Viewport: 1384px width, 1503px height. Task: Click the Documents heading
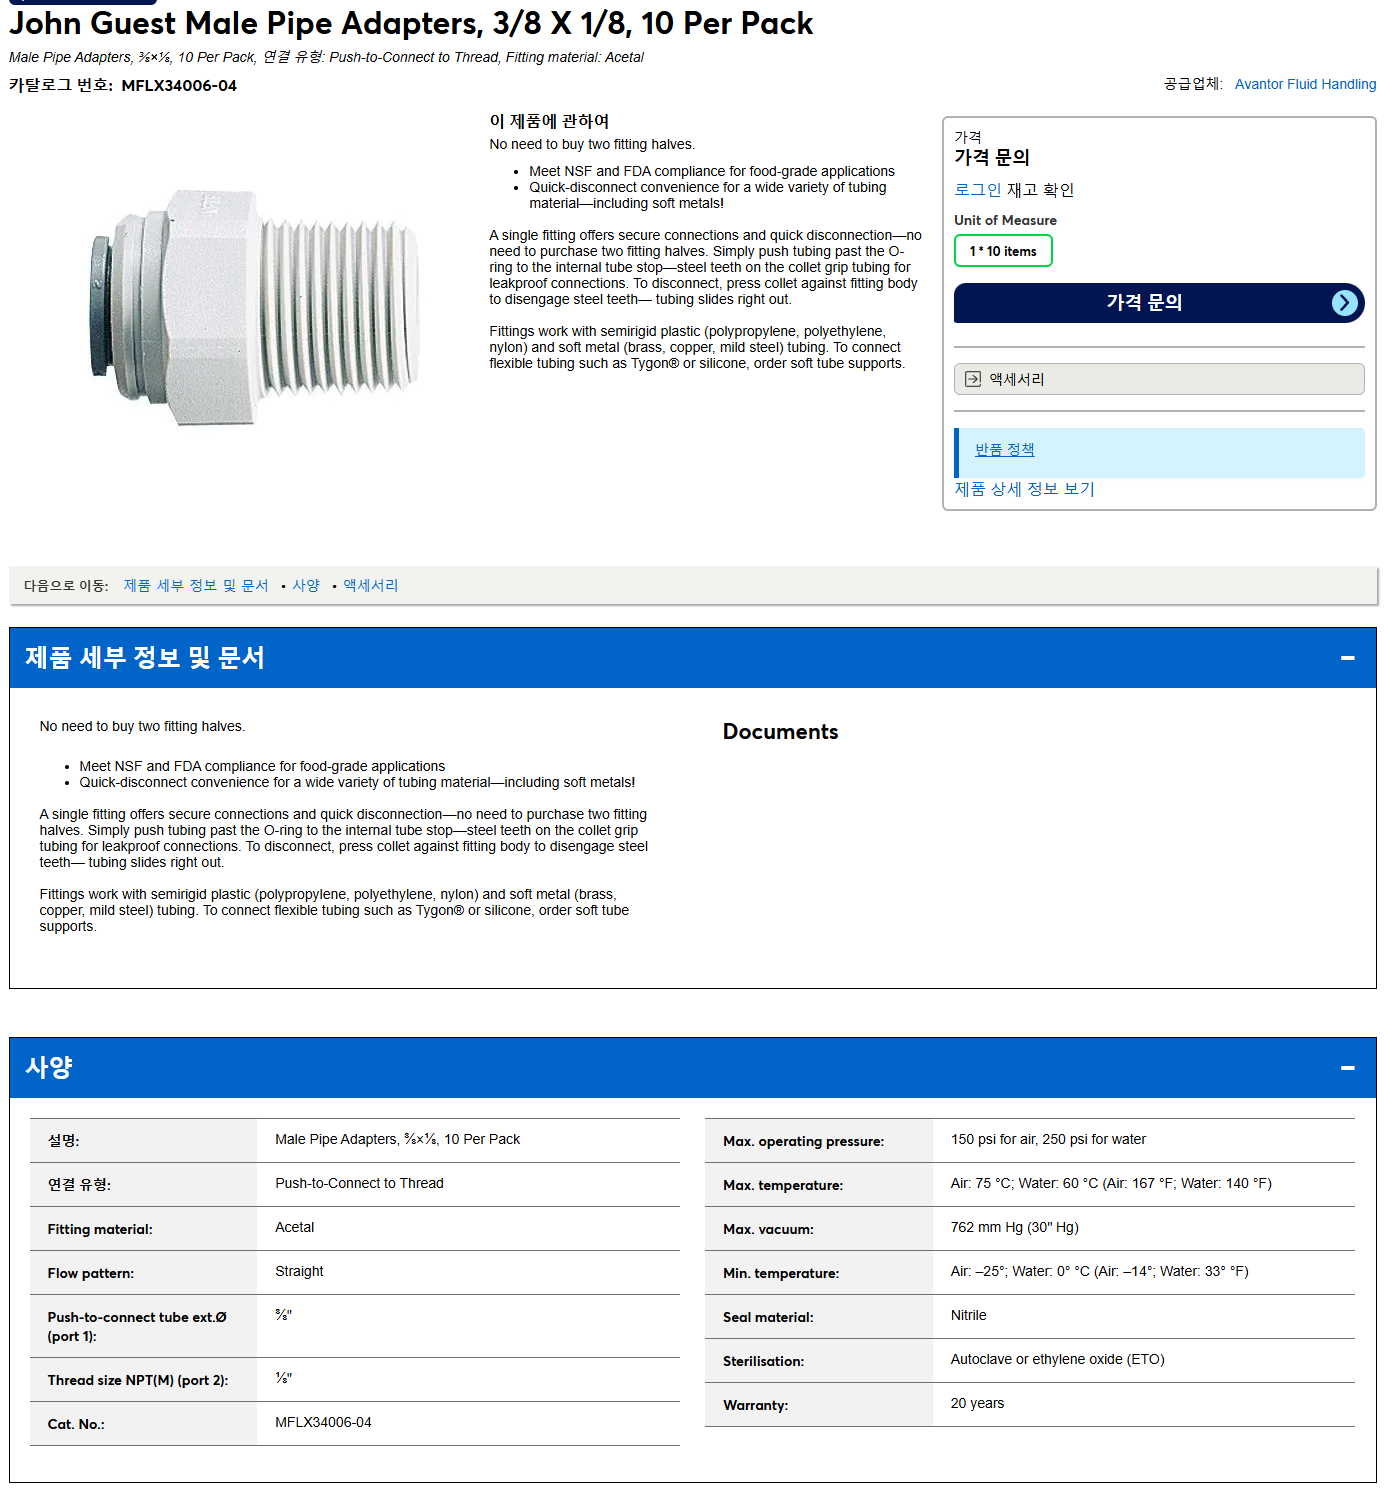click(780, 732)
